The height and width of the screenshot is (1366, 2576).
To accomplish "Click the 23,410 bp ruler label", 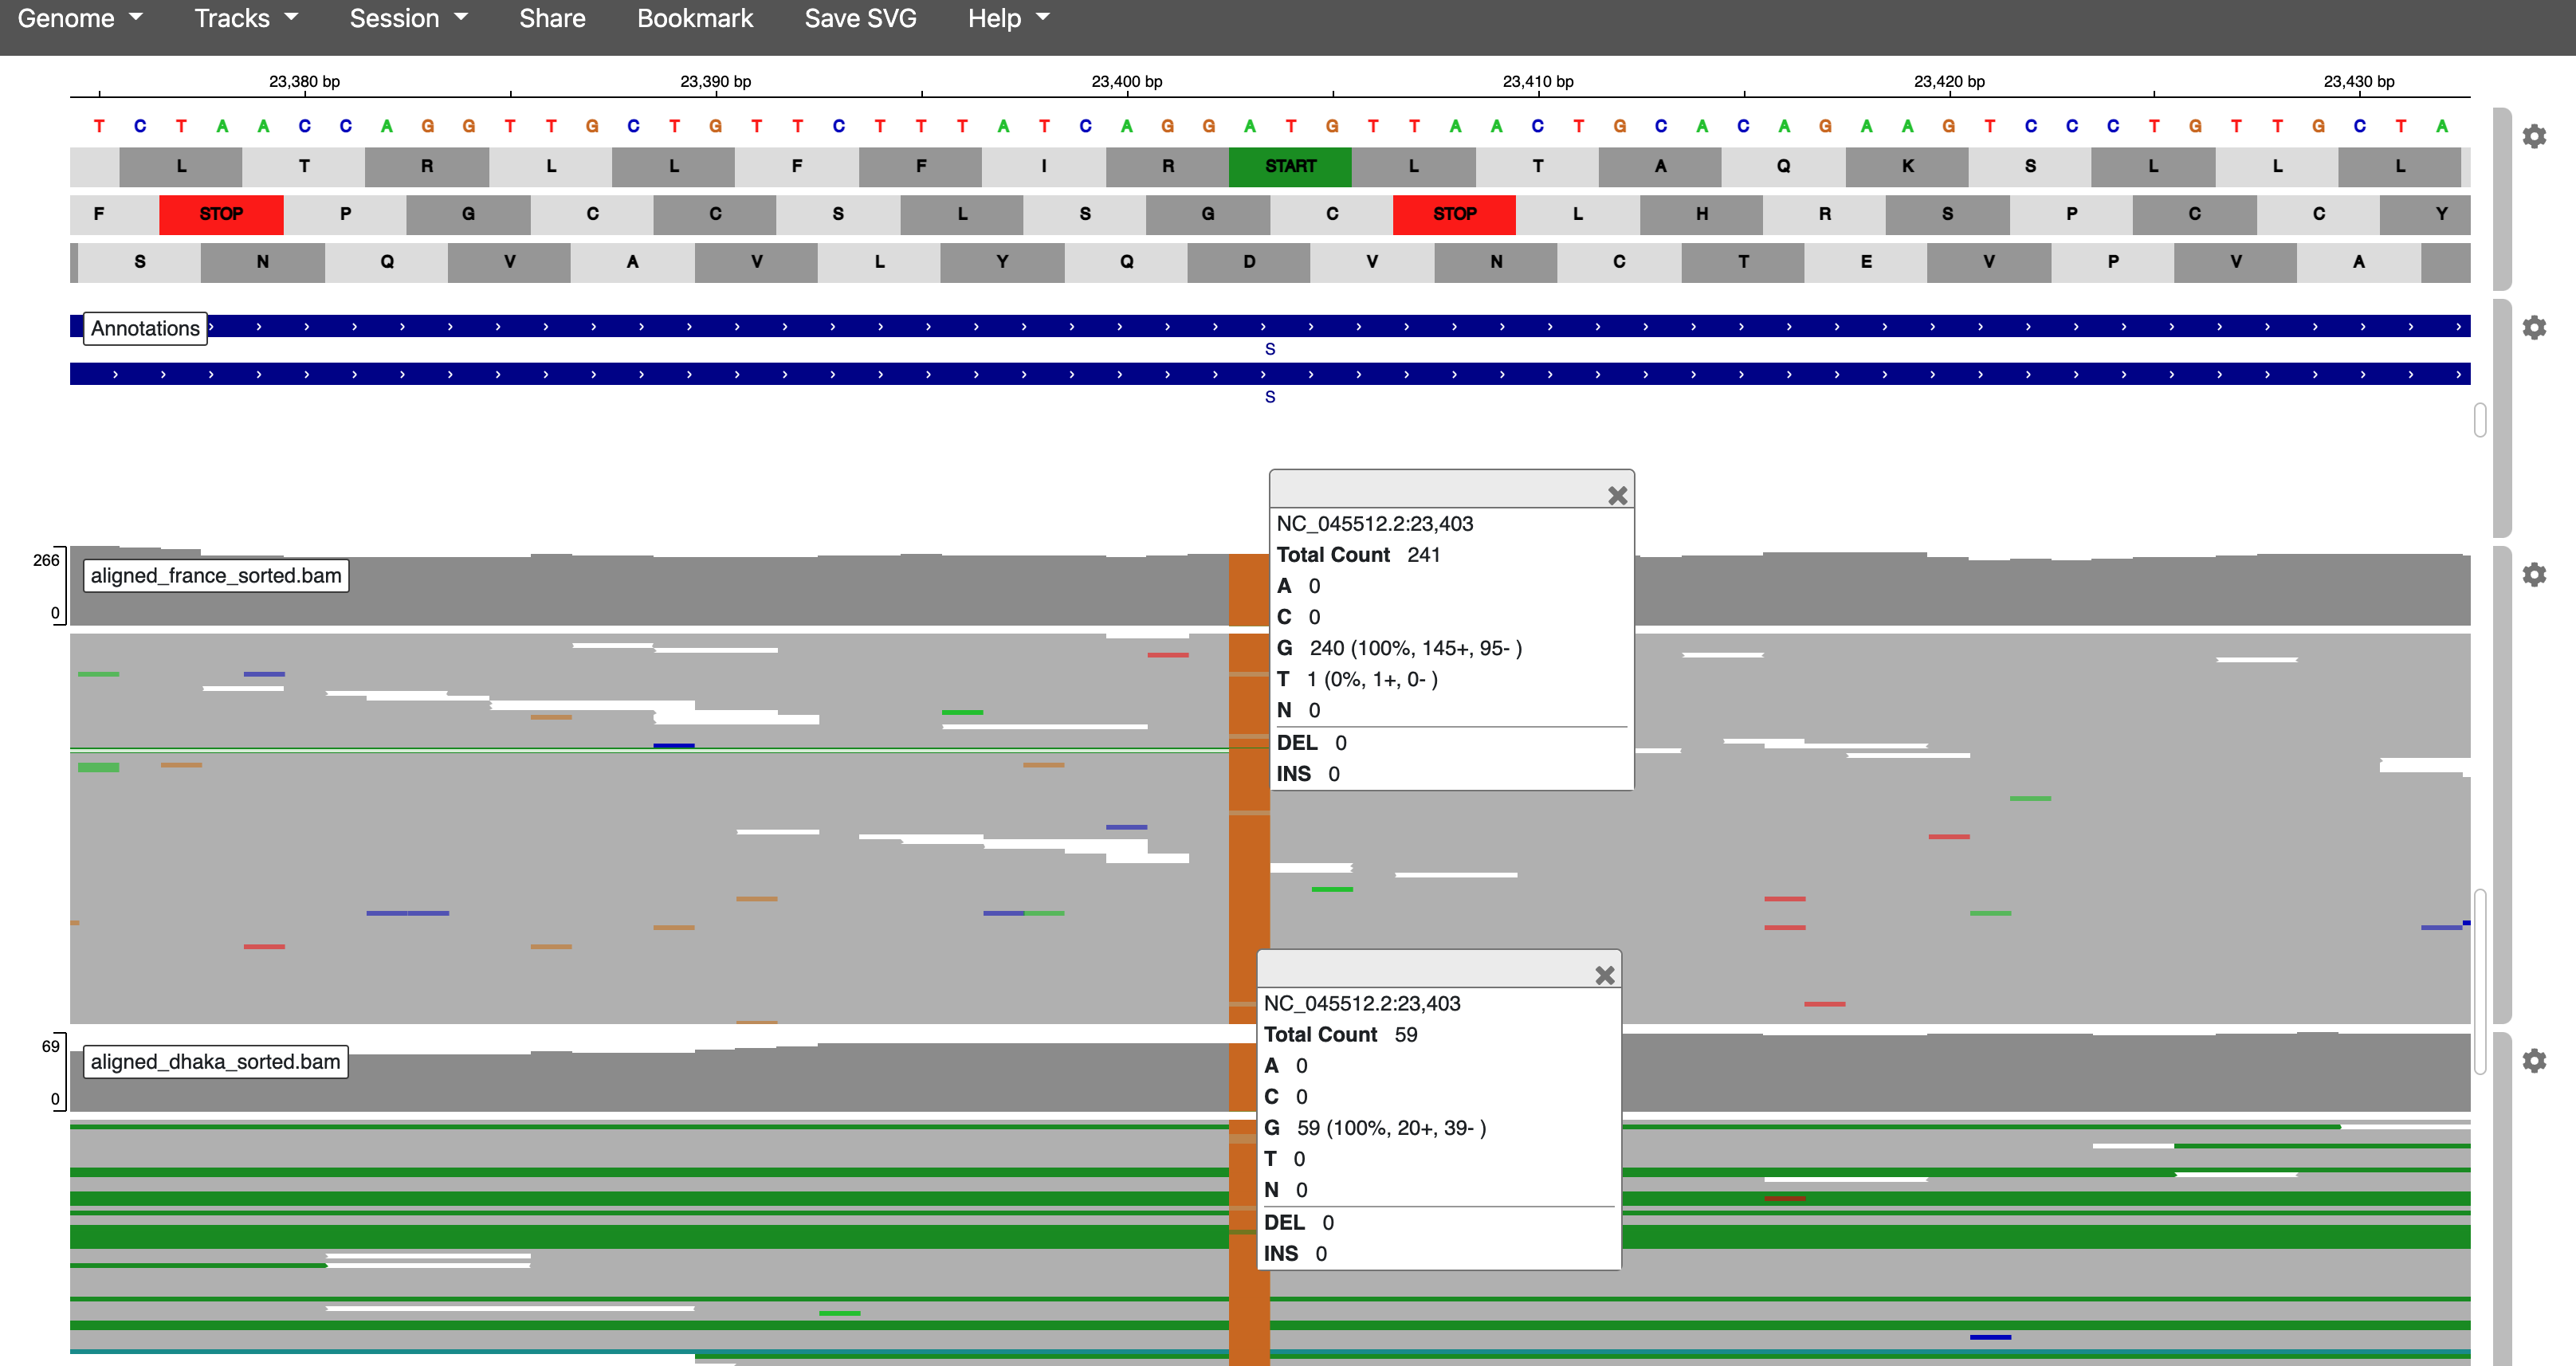I will click(1538, 82).
